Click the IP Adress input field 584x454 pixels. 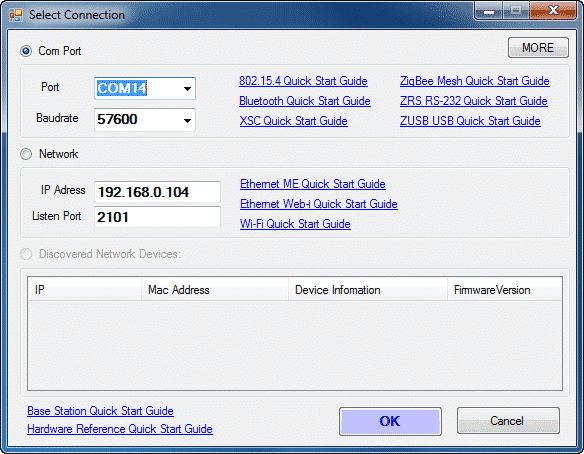(x=158, y=192)
